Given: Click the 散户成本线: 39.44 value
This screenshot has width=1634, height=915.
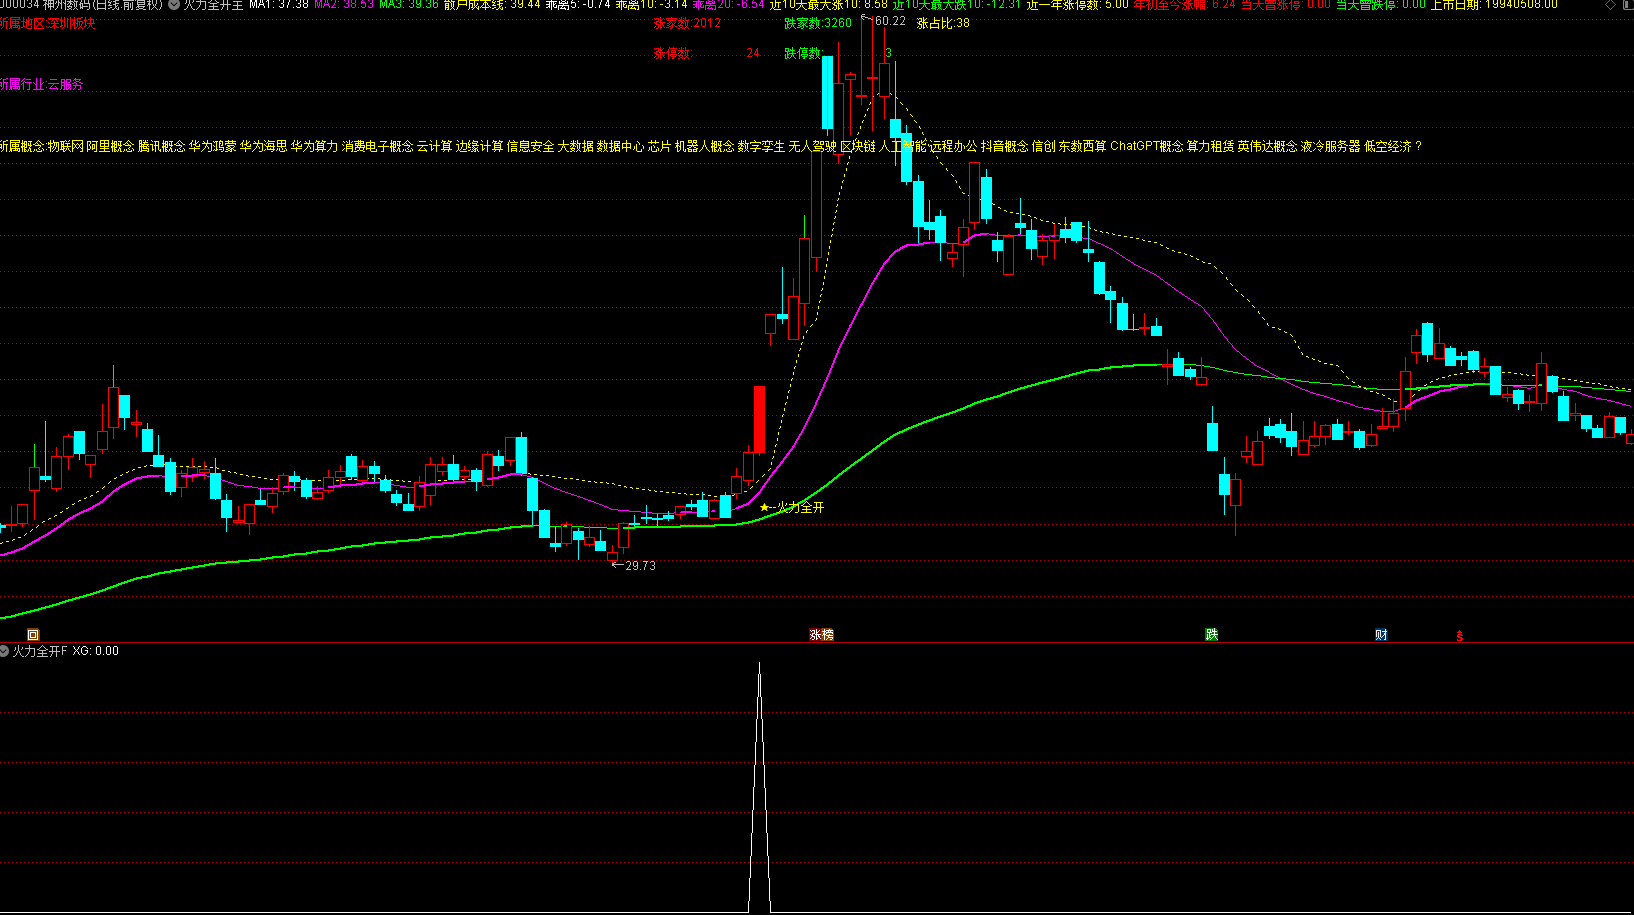Looking at the screenshot, I should [492, 5].
